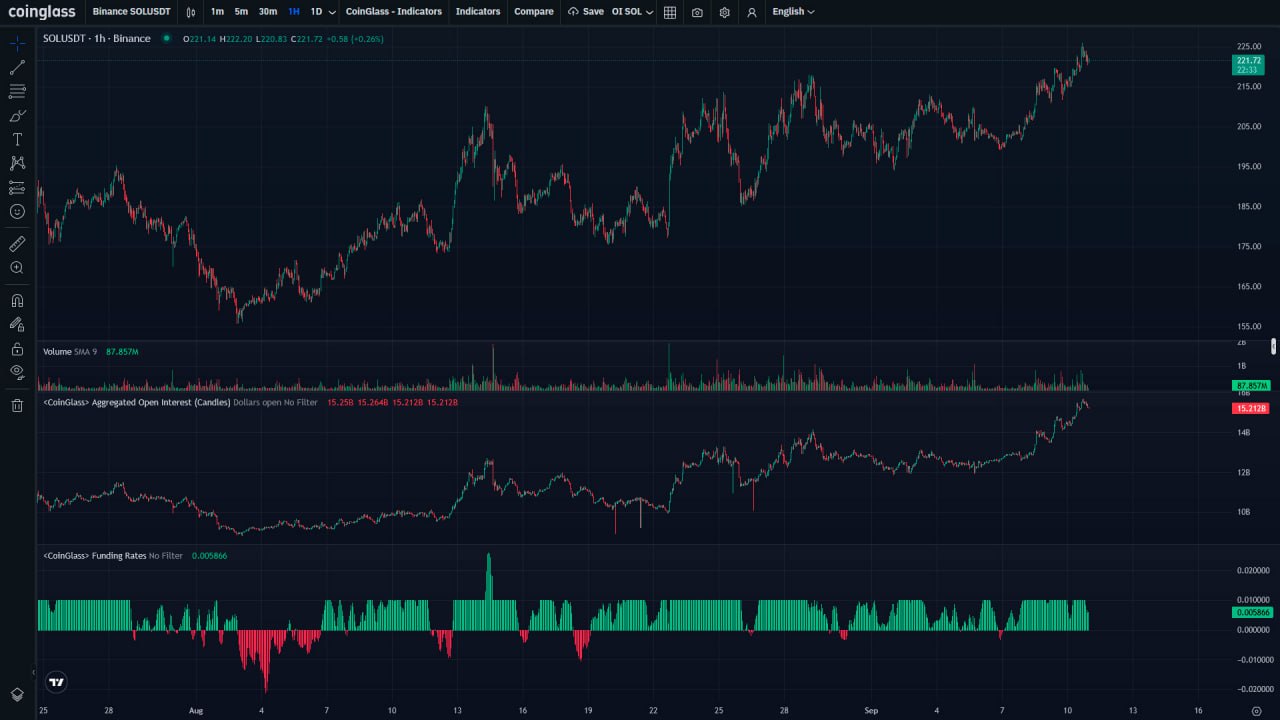Toggle lock all drawing tools
Image resolution: width=1280 pixels, height=720 pixels.
click(x=17, y=348)
